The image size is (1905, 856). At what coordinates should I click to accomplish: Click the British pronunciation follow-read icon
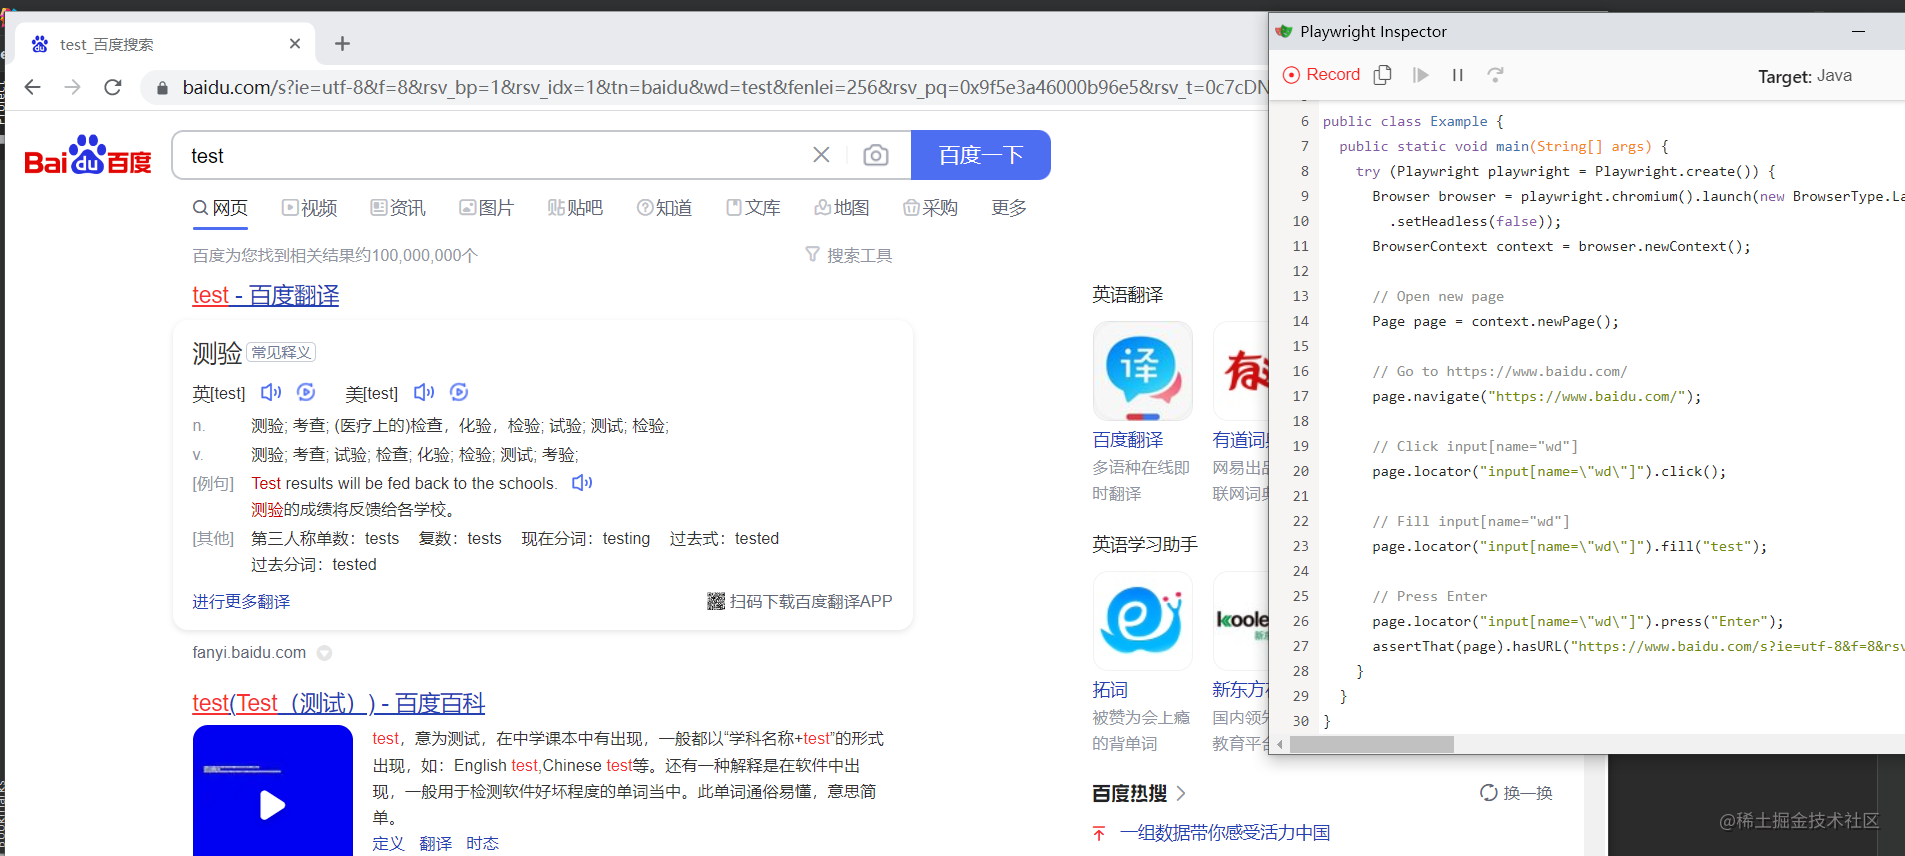point(306,392)
